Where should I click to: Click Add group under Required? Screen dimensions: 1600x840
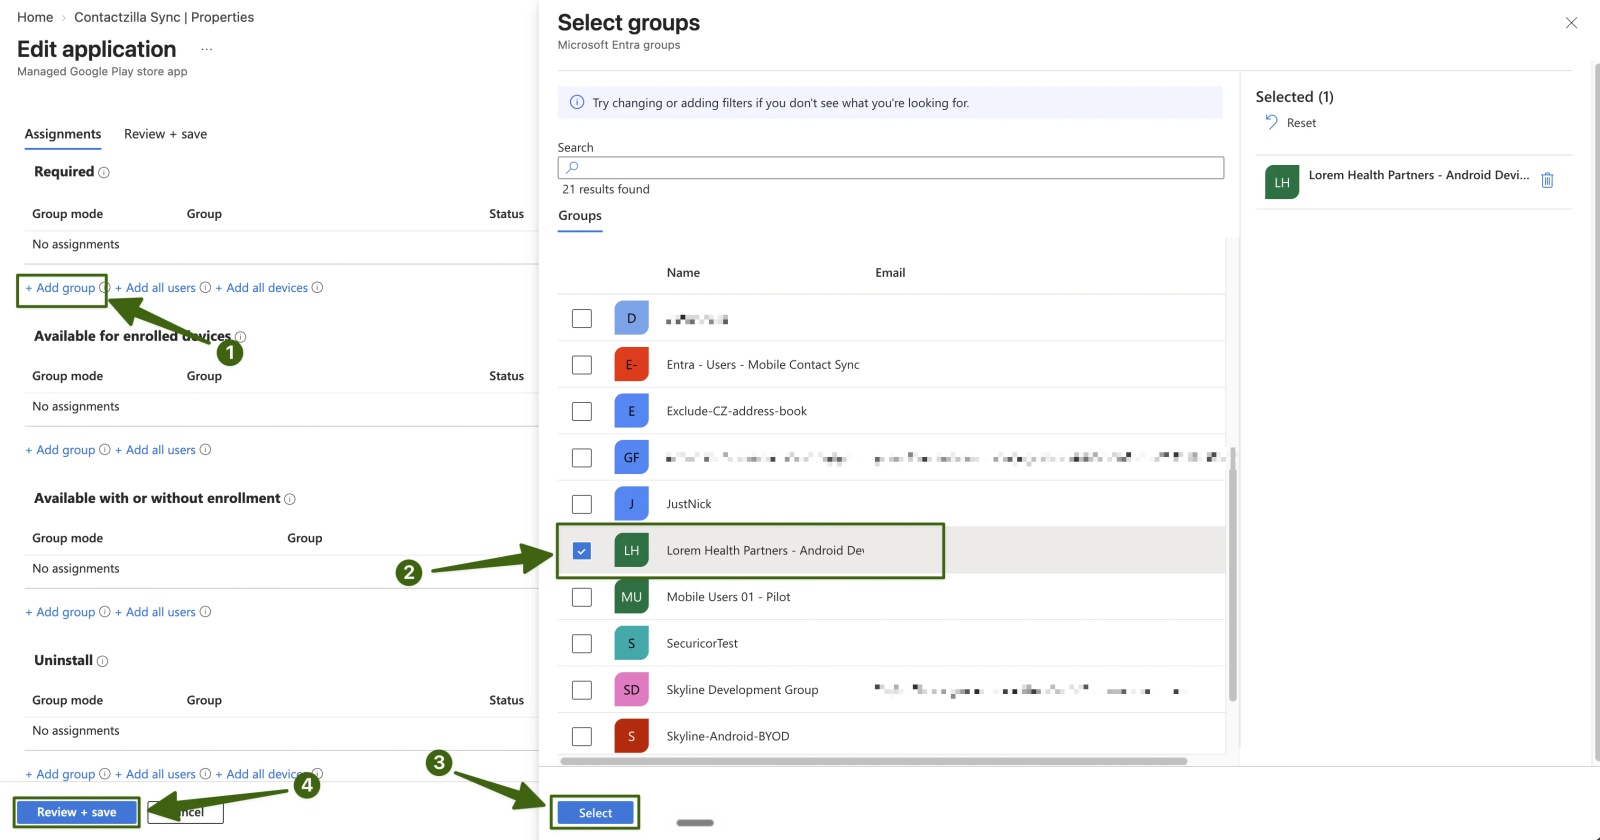[60, 288]
